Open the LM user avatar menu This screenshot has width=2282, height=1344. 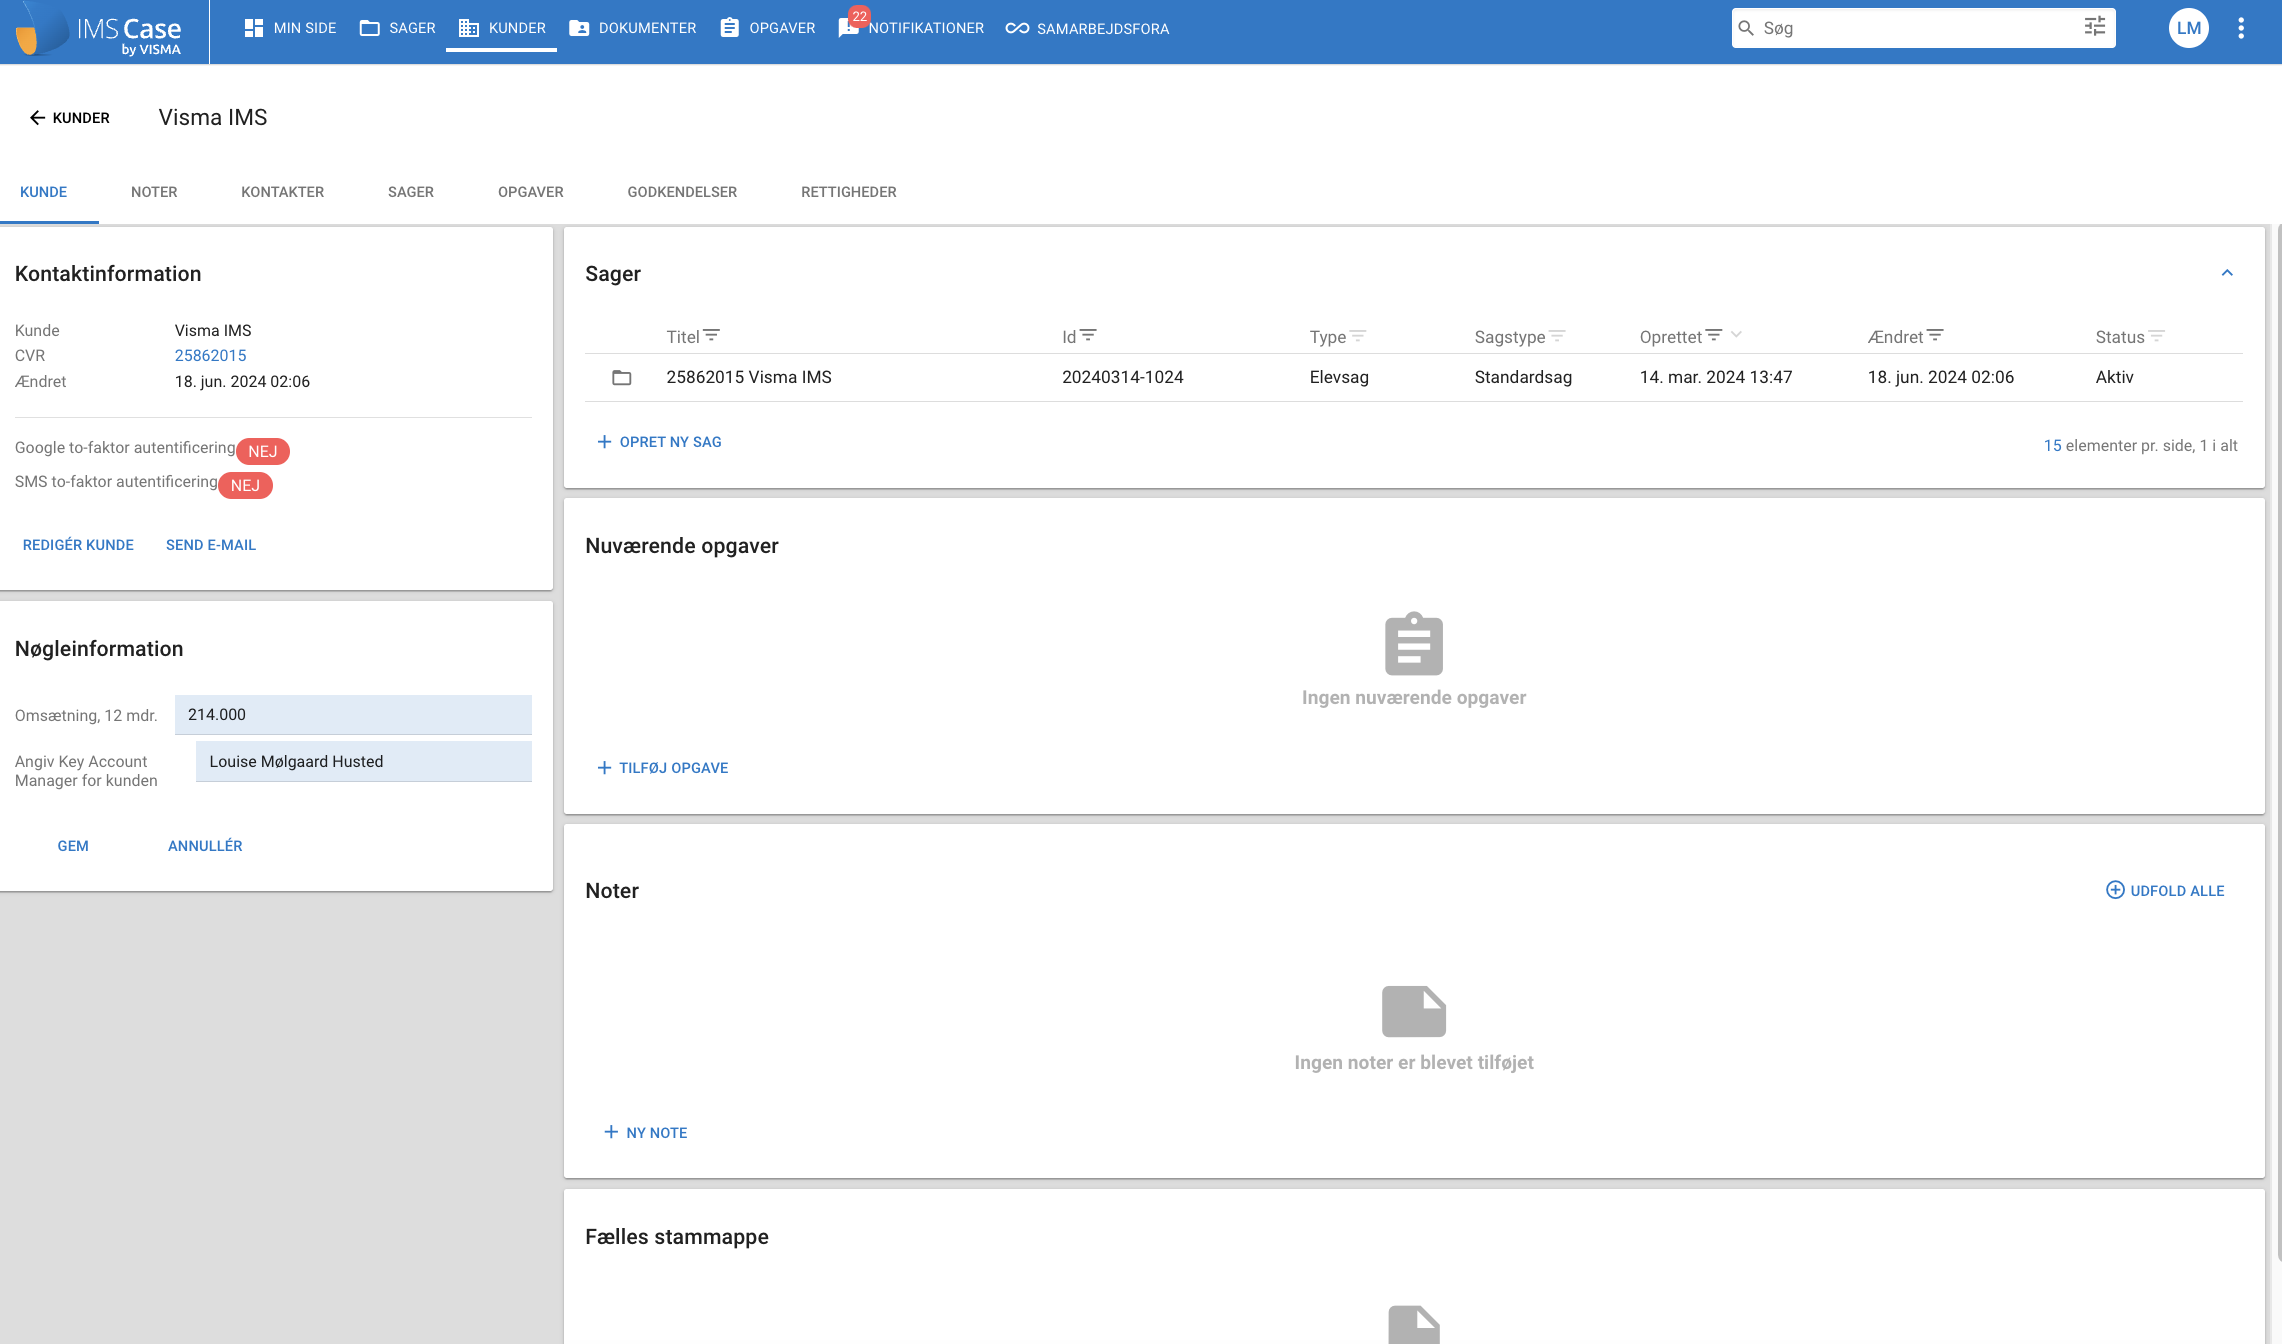click(x=2189, y=28)
